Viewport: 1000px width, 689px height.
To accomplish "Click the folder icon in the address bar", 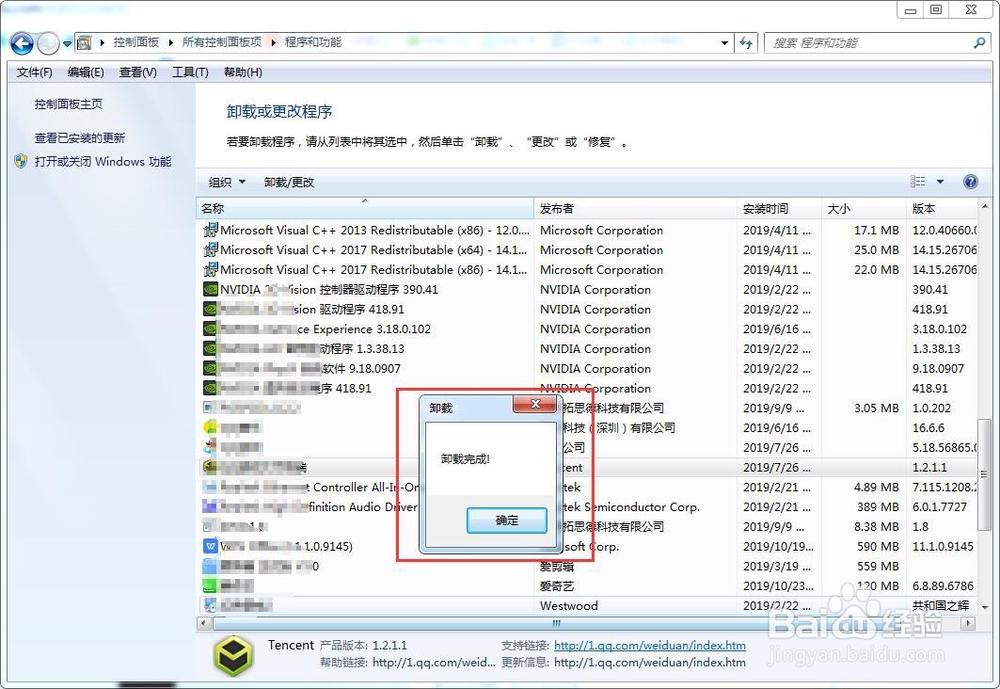I will [84, 43].
